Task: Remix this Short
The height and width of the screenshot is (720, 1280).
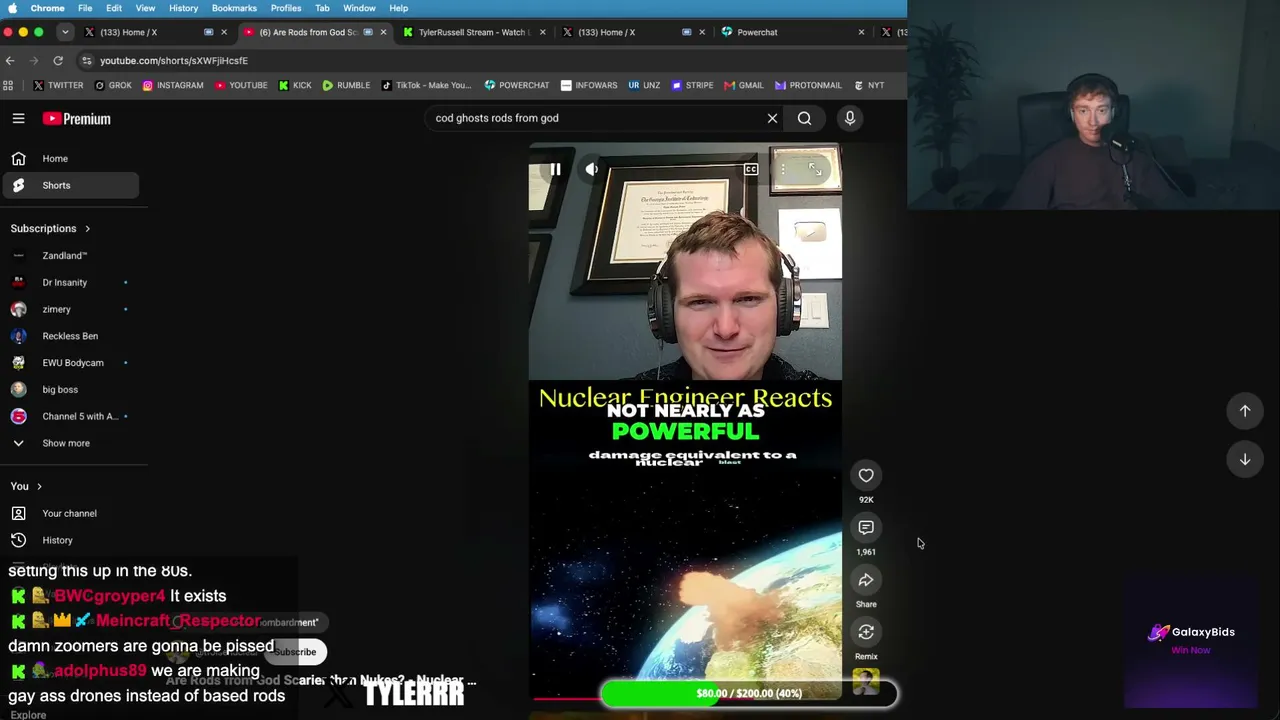Action: (x=866, y=632)
